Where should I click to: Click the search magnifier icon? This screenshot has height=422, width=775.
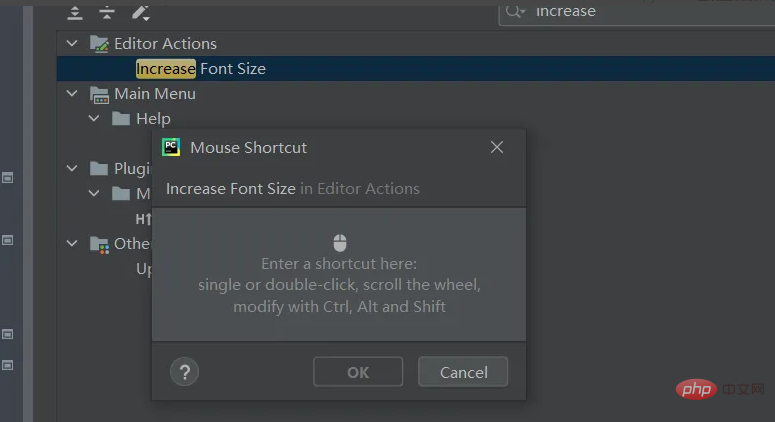point(515,11)
